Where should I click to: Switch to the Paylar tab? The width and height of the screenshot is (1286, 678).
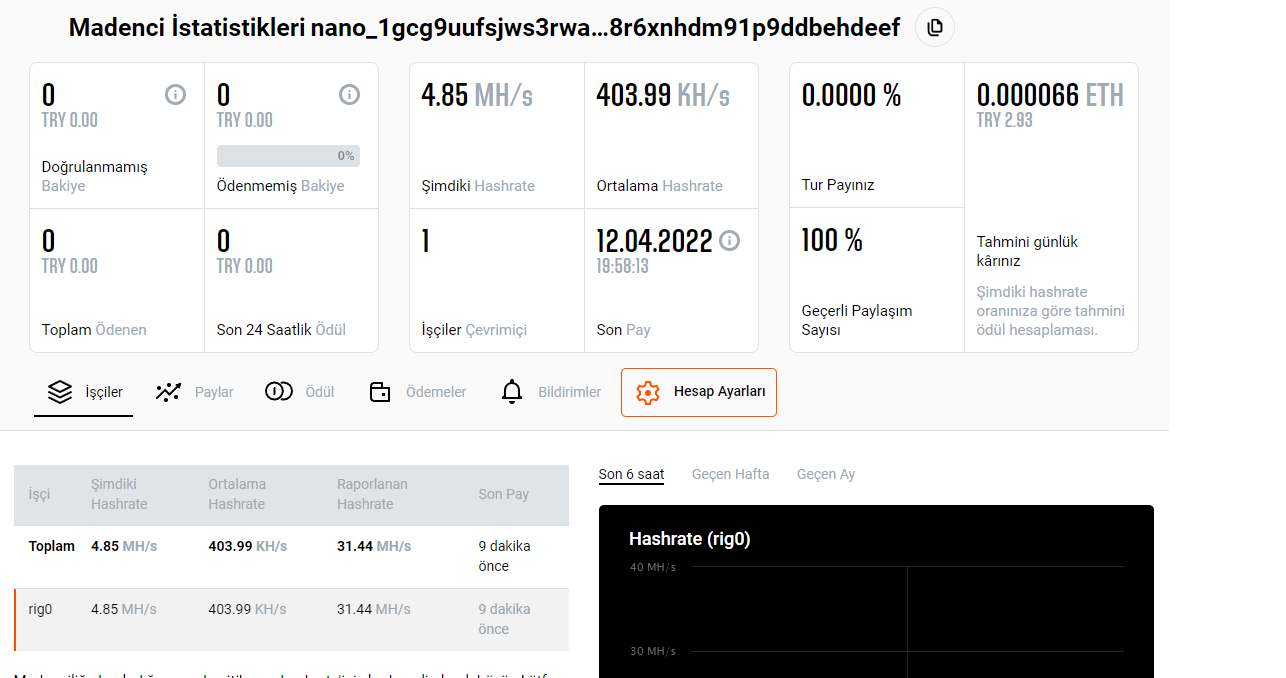tap(213, 392)
